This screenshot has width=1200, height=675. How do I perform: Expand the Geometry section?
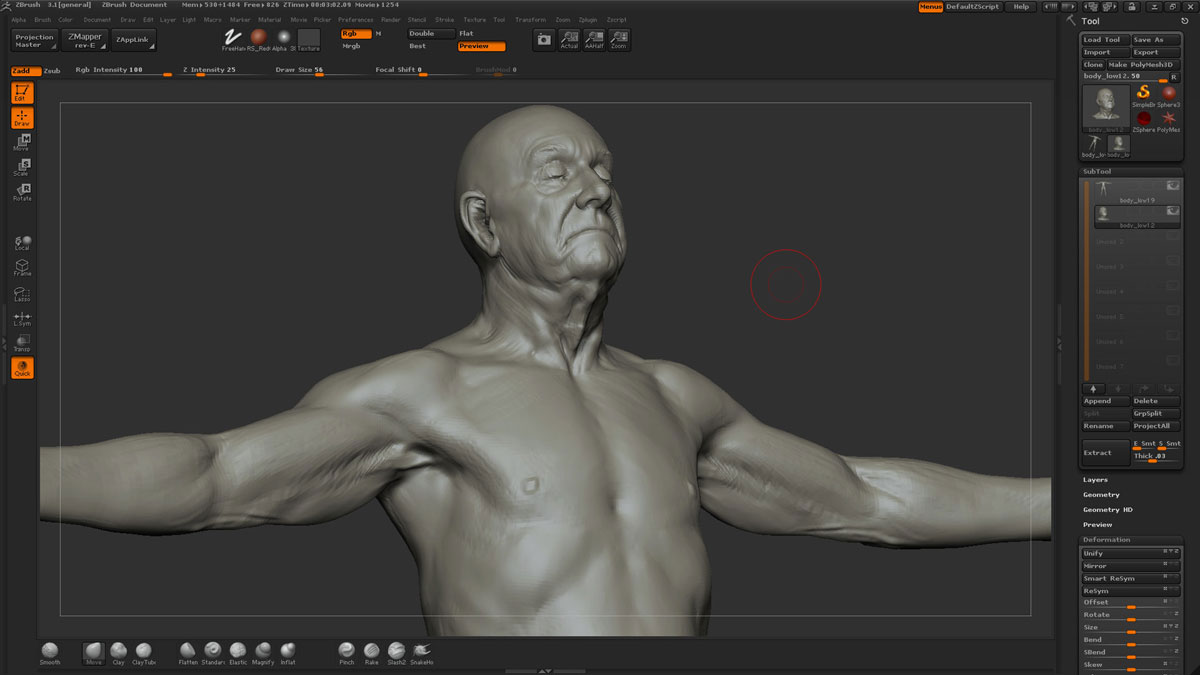pyautogui.click(x=1101, y=495)
